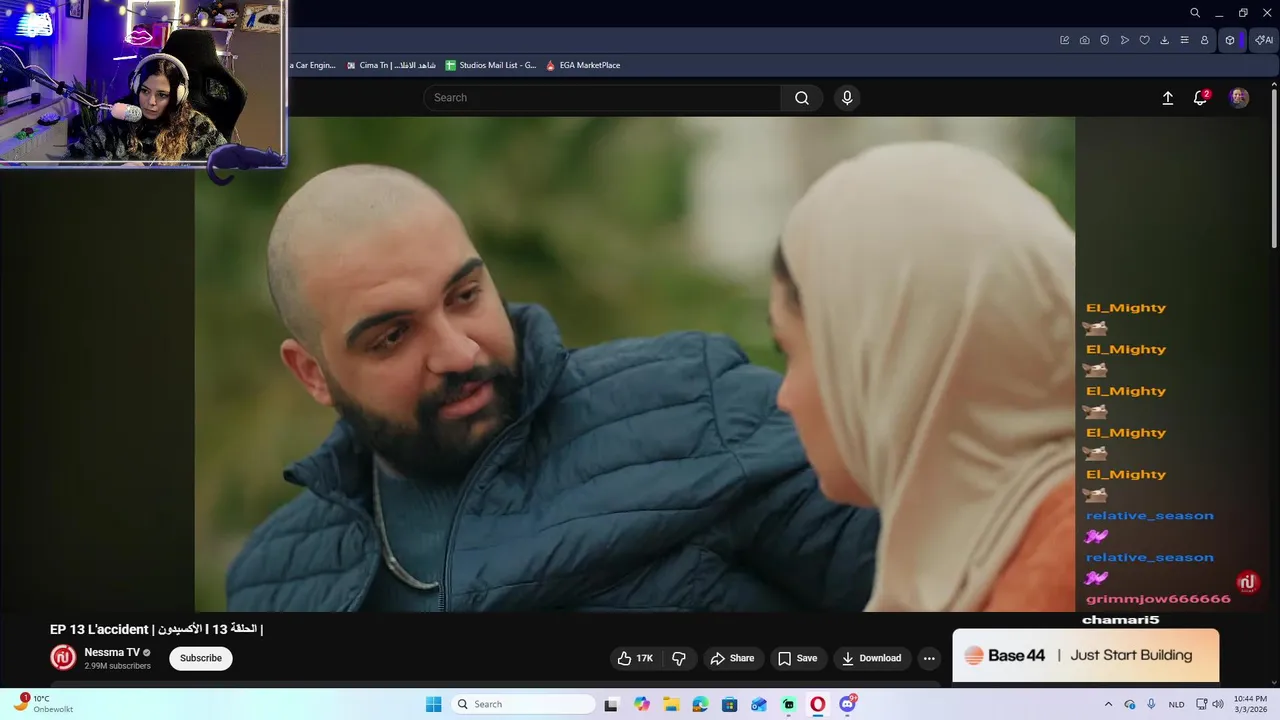Open browser downloads tray icon
This screenshot has width=1280, height=720.
click(x=1165, y=40)
